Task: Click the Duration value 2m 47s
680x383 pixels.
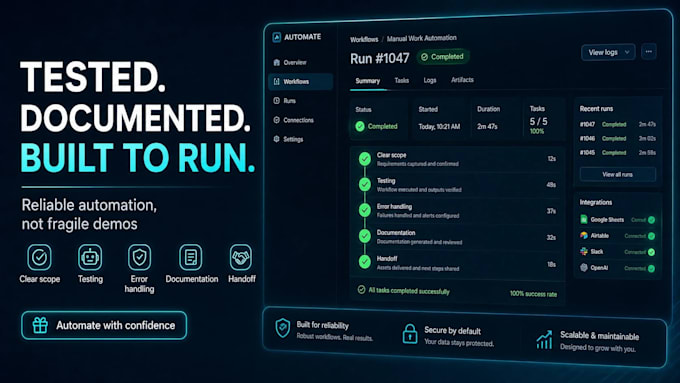Action: [x=487, y=127]
